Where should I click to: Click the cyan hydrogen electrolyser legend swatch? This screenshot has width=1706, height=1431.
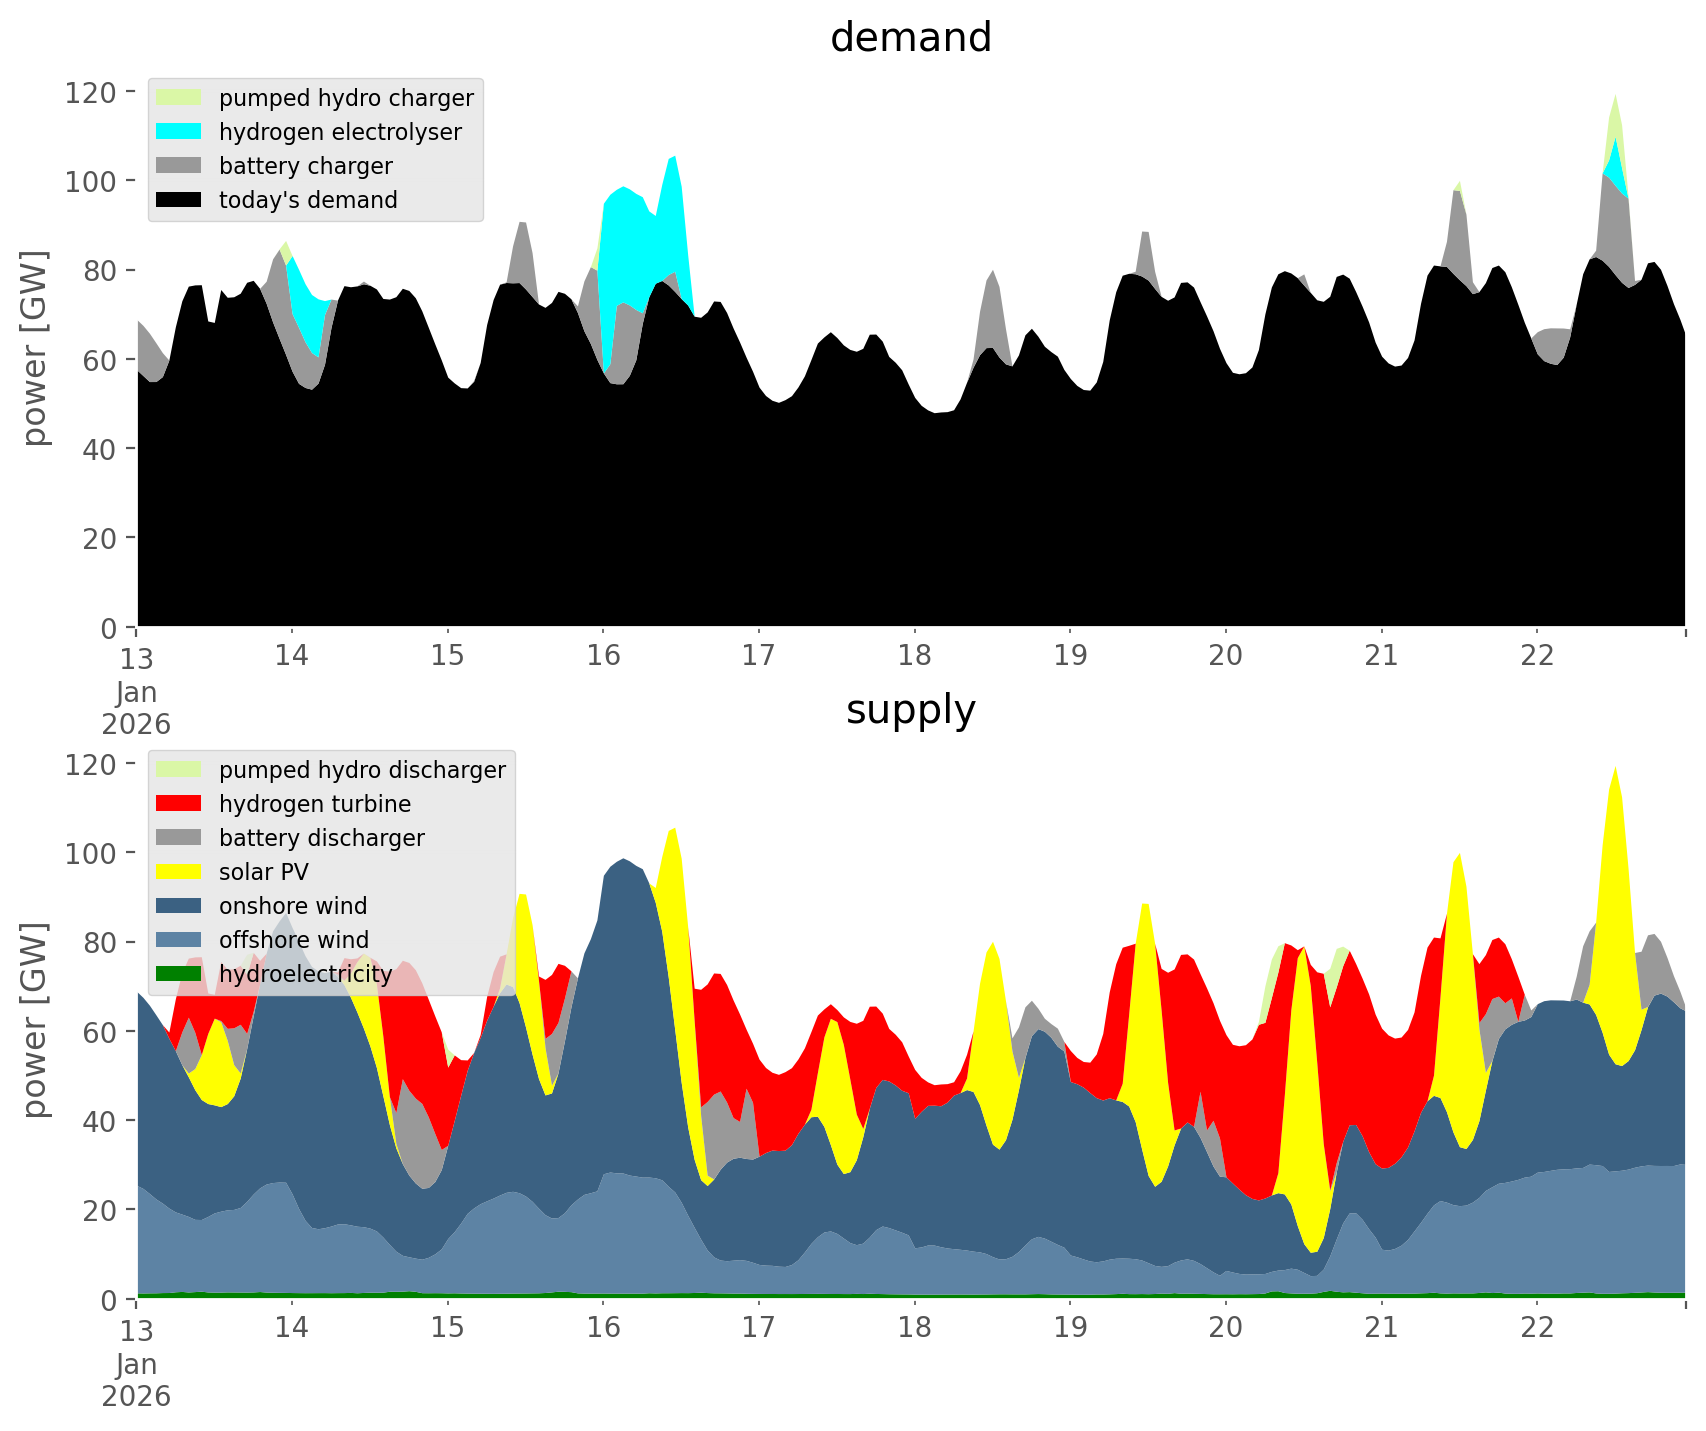tap(179, 132)
